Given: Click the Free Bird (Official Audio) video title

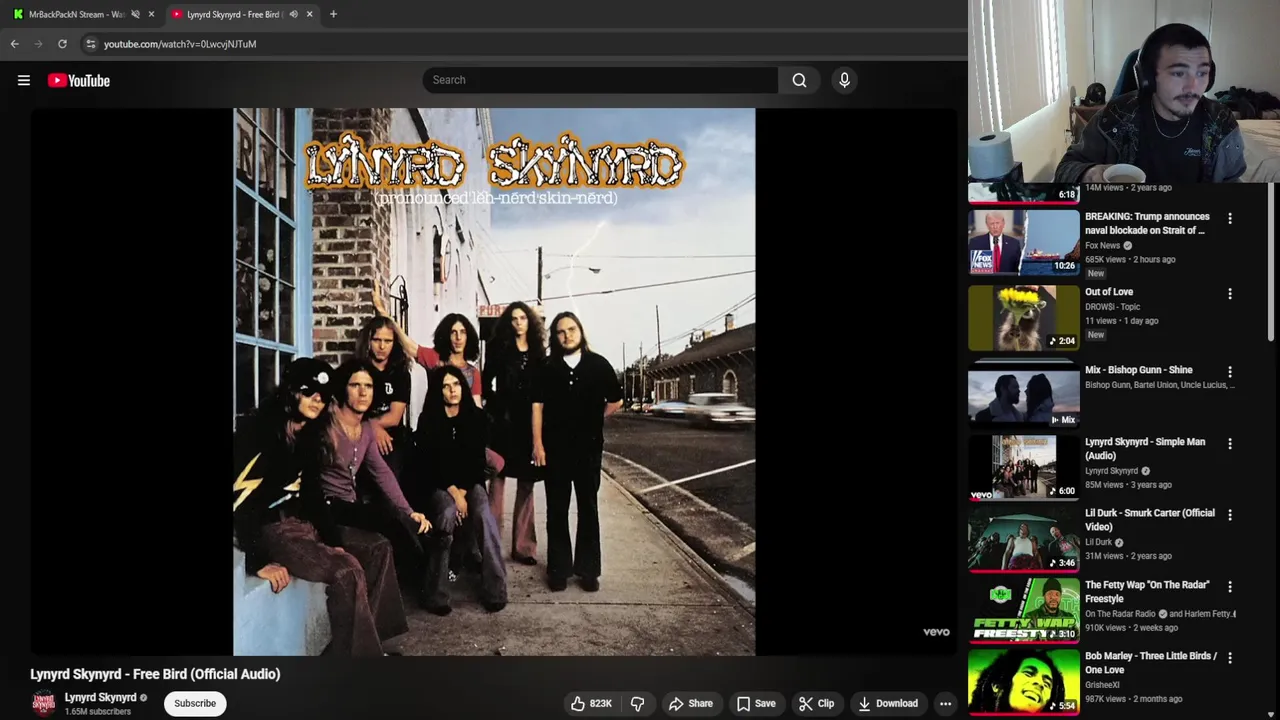Looking at the screenshot, I should click(155, 674).
